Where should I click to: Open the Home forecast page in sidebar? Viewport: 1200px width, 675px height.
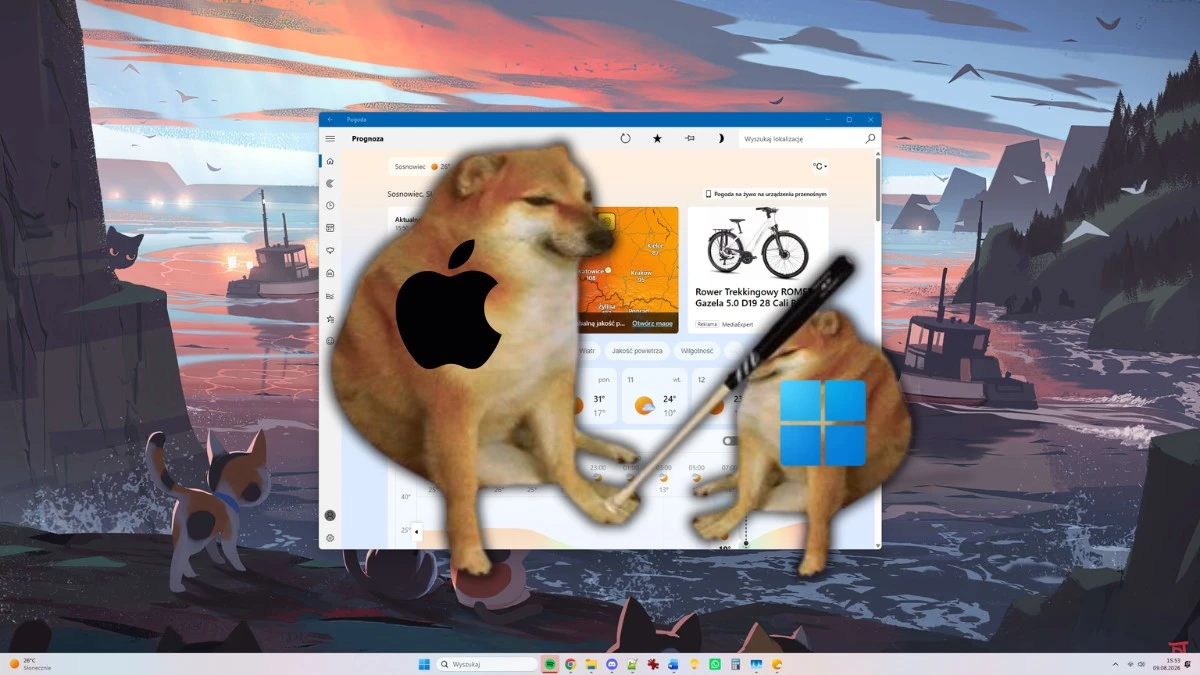click(x=330, y=161)
